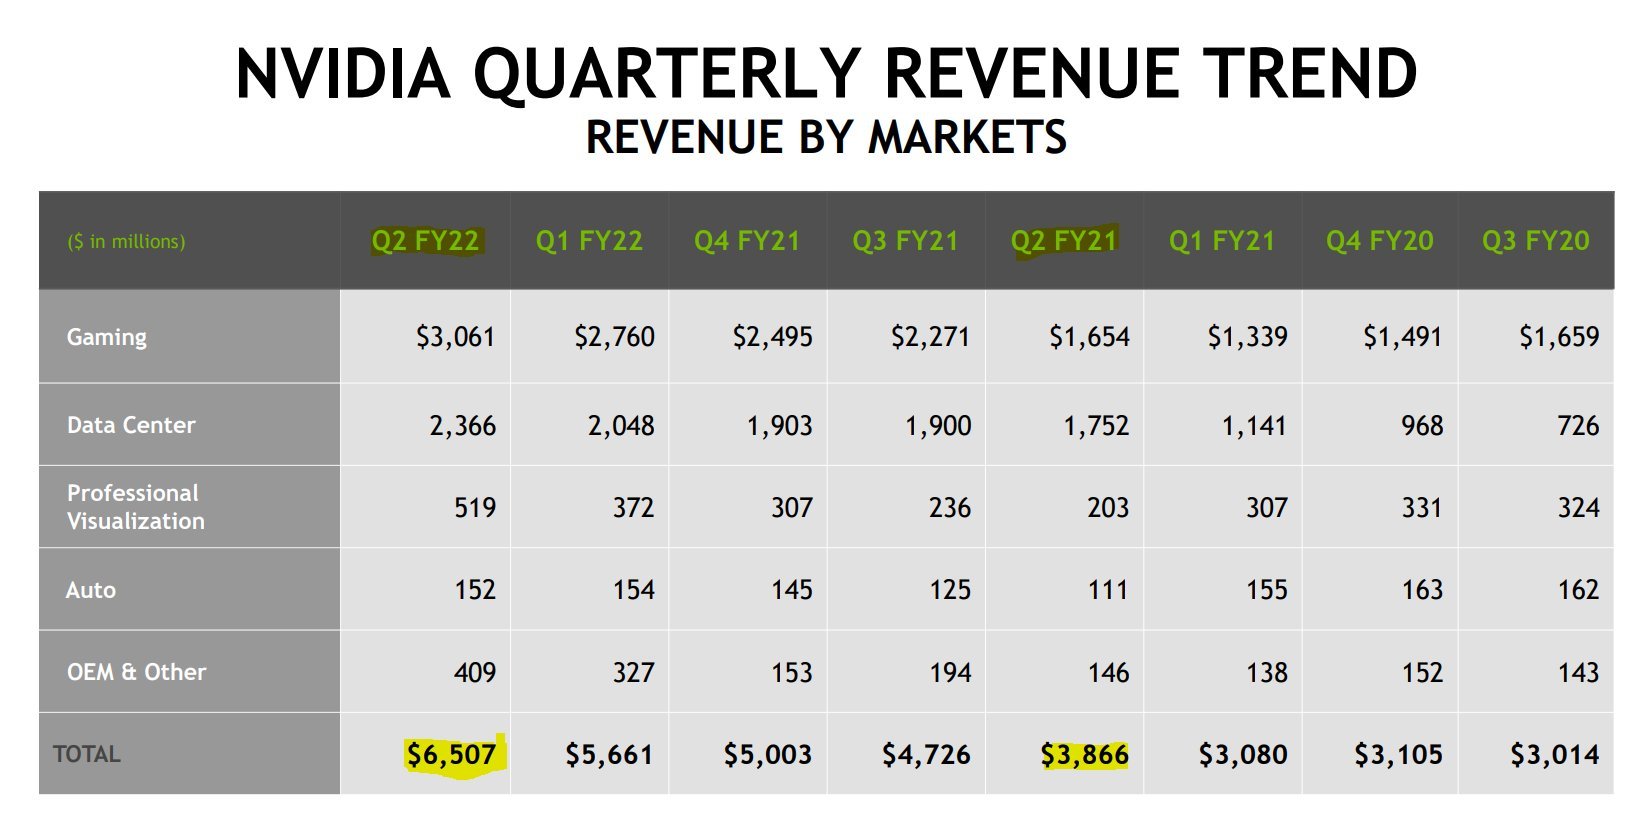
Task: Click the 'TOTAL' row label
Action: coord(87,754)
